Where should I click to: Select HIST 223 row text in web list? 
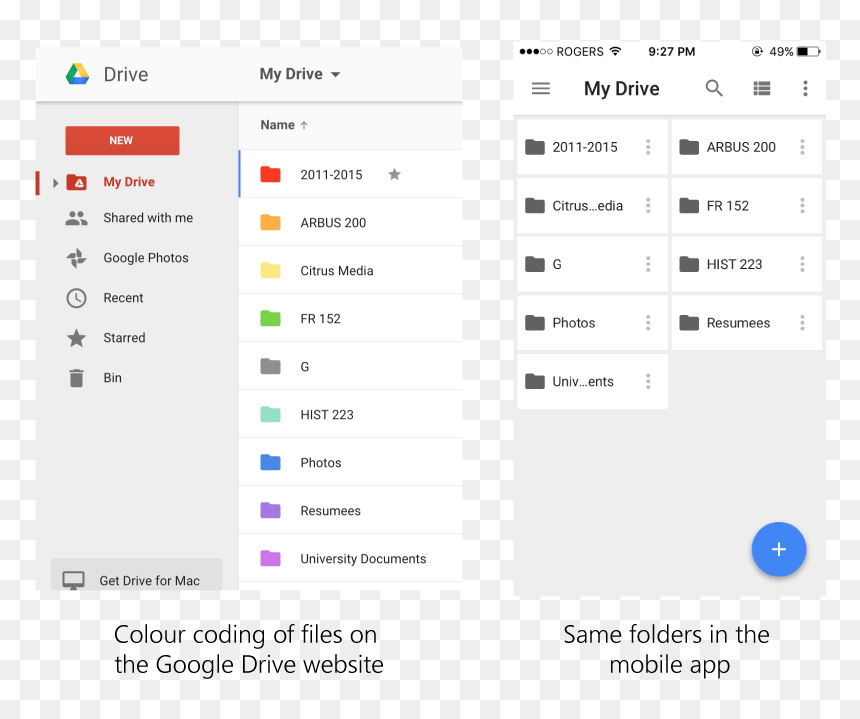(x=327, y=415)
